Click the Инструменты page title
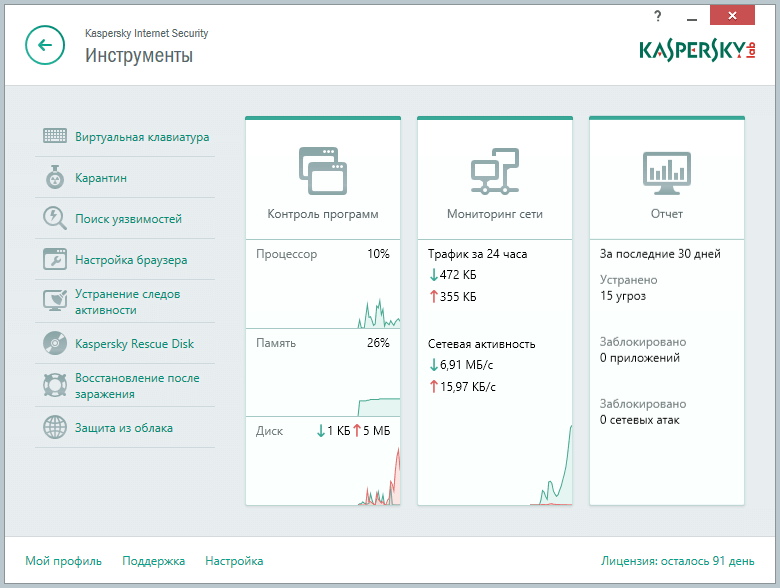The width and height of the screenshot is (780, 588). point(139,55)
